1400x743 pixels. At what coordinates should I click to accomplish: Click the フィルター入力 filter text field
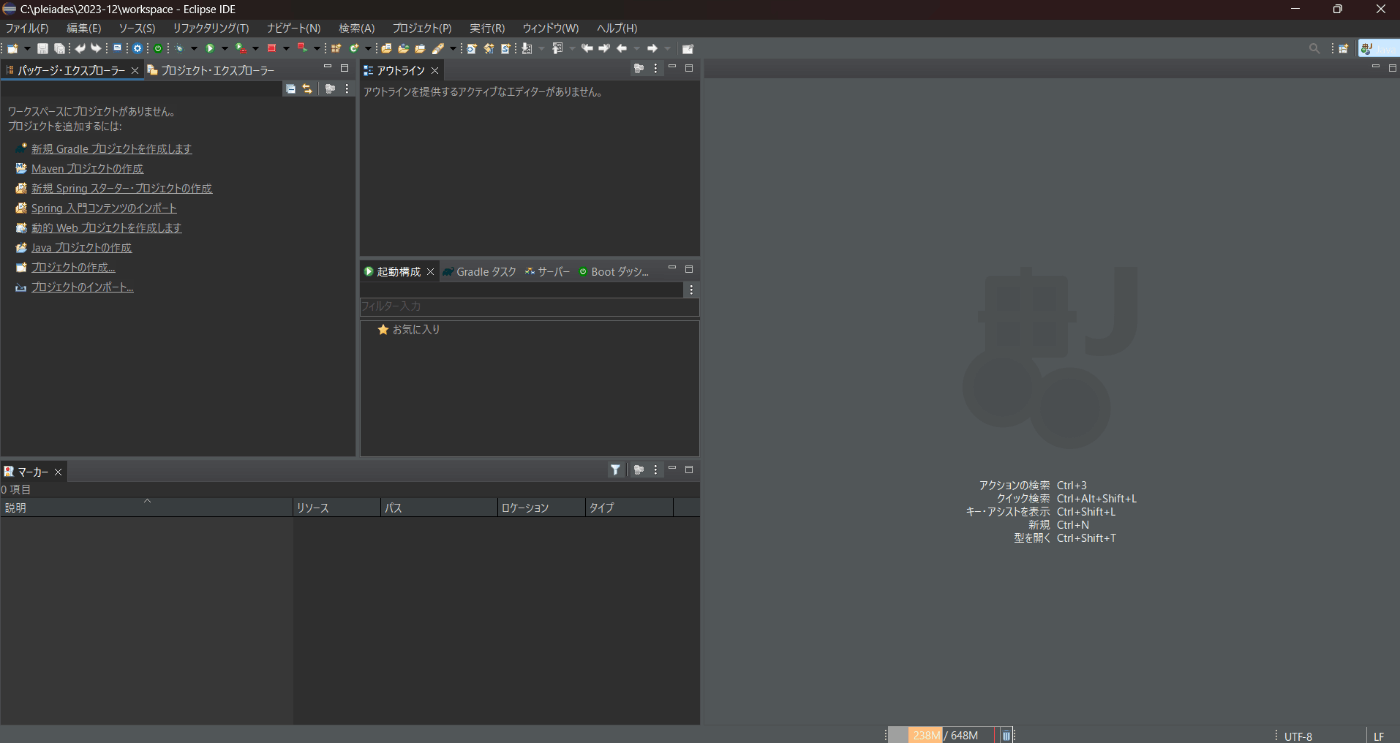[x=529, y=306]
